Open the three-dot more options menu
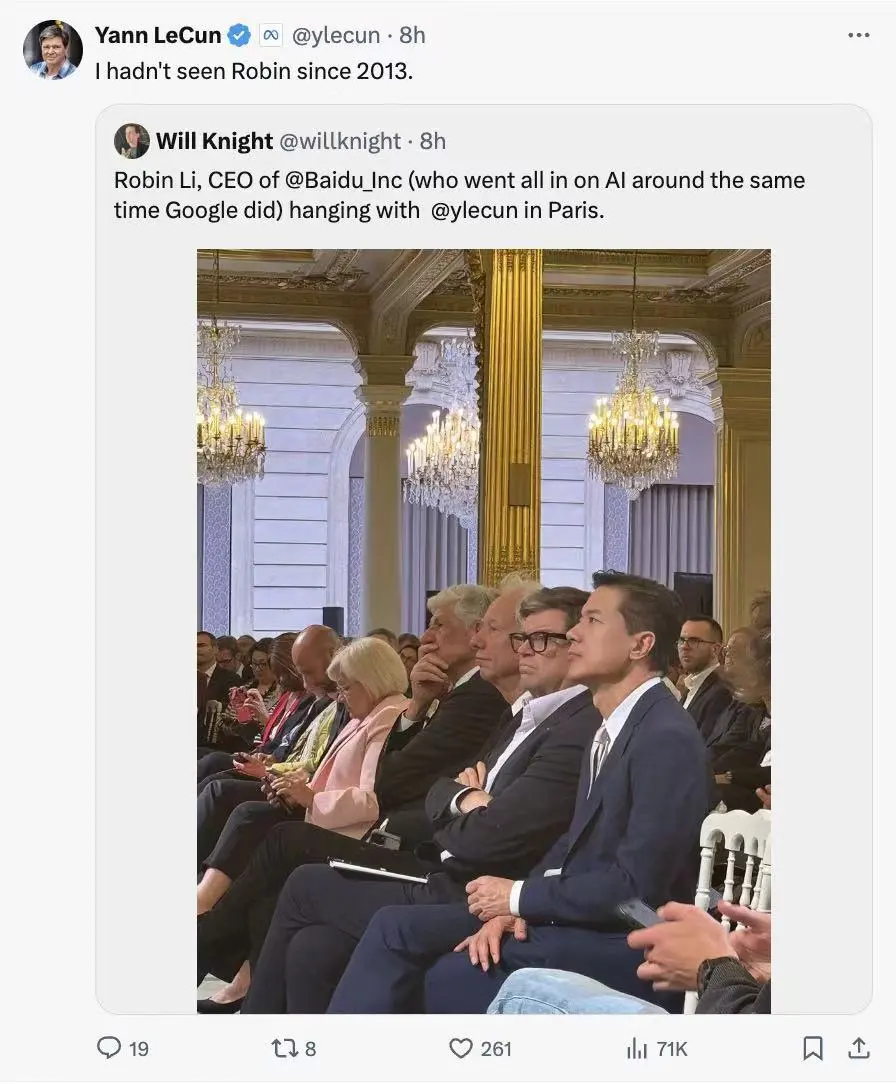The height and width of the screenshot is (1084, 896). click(x=859, y=35)
